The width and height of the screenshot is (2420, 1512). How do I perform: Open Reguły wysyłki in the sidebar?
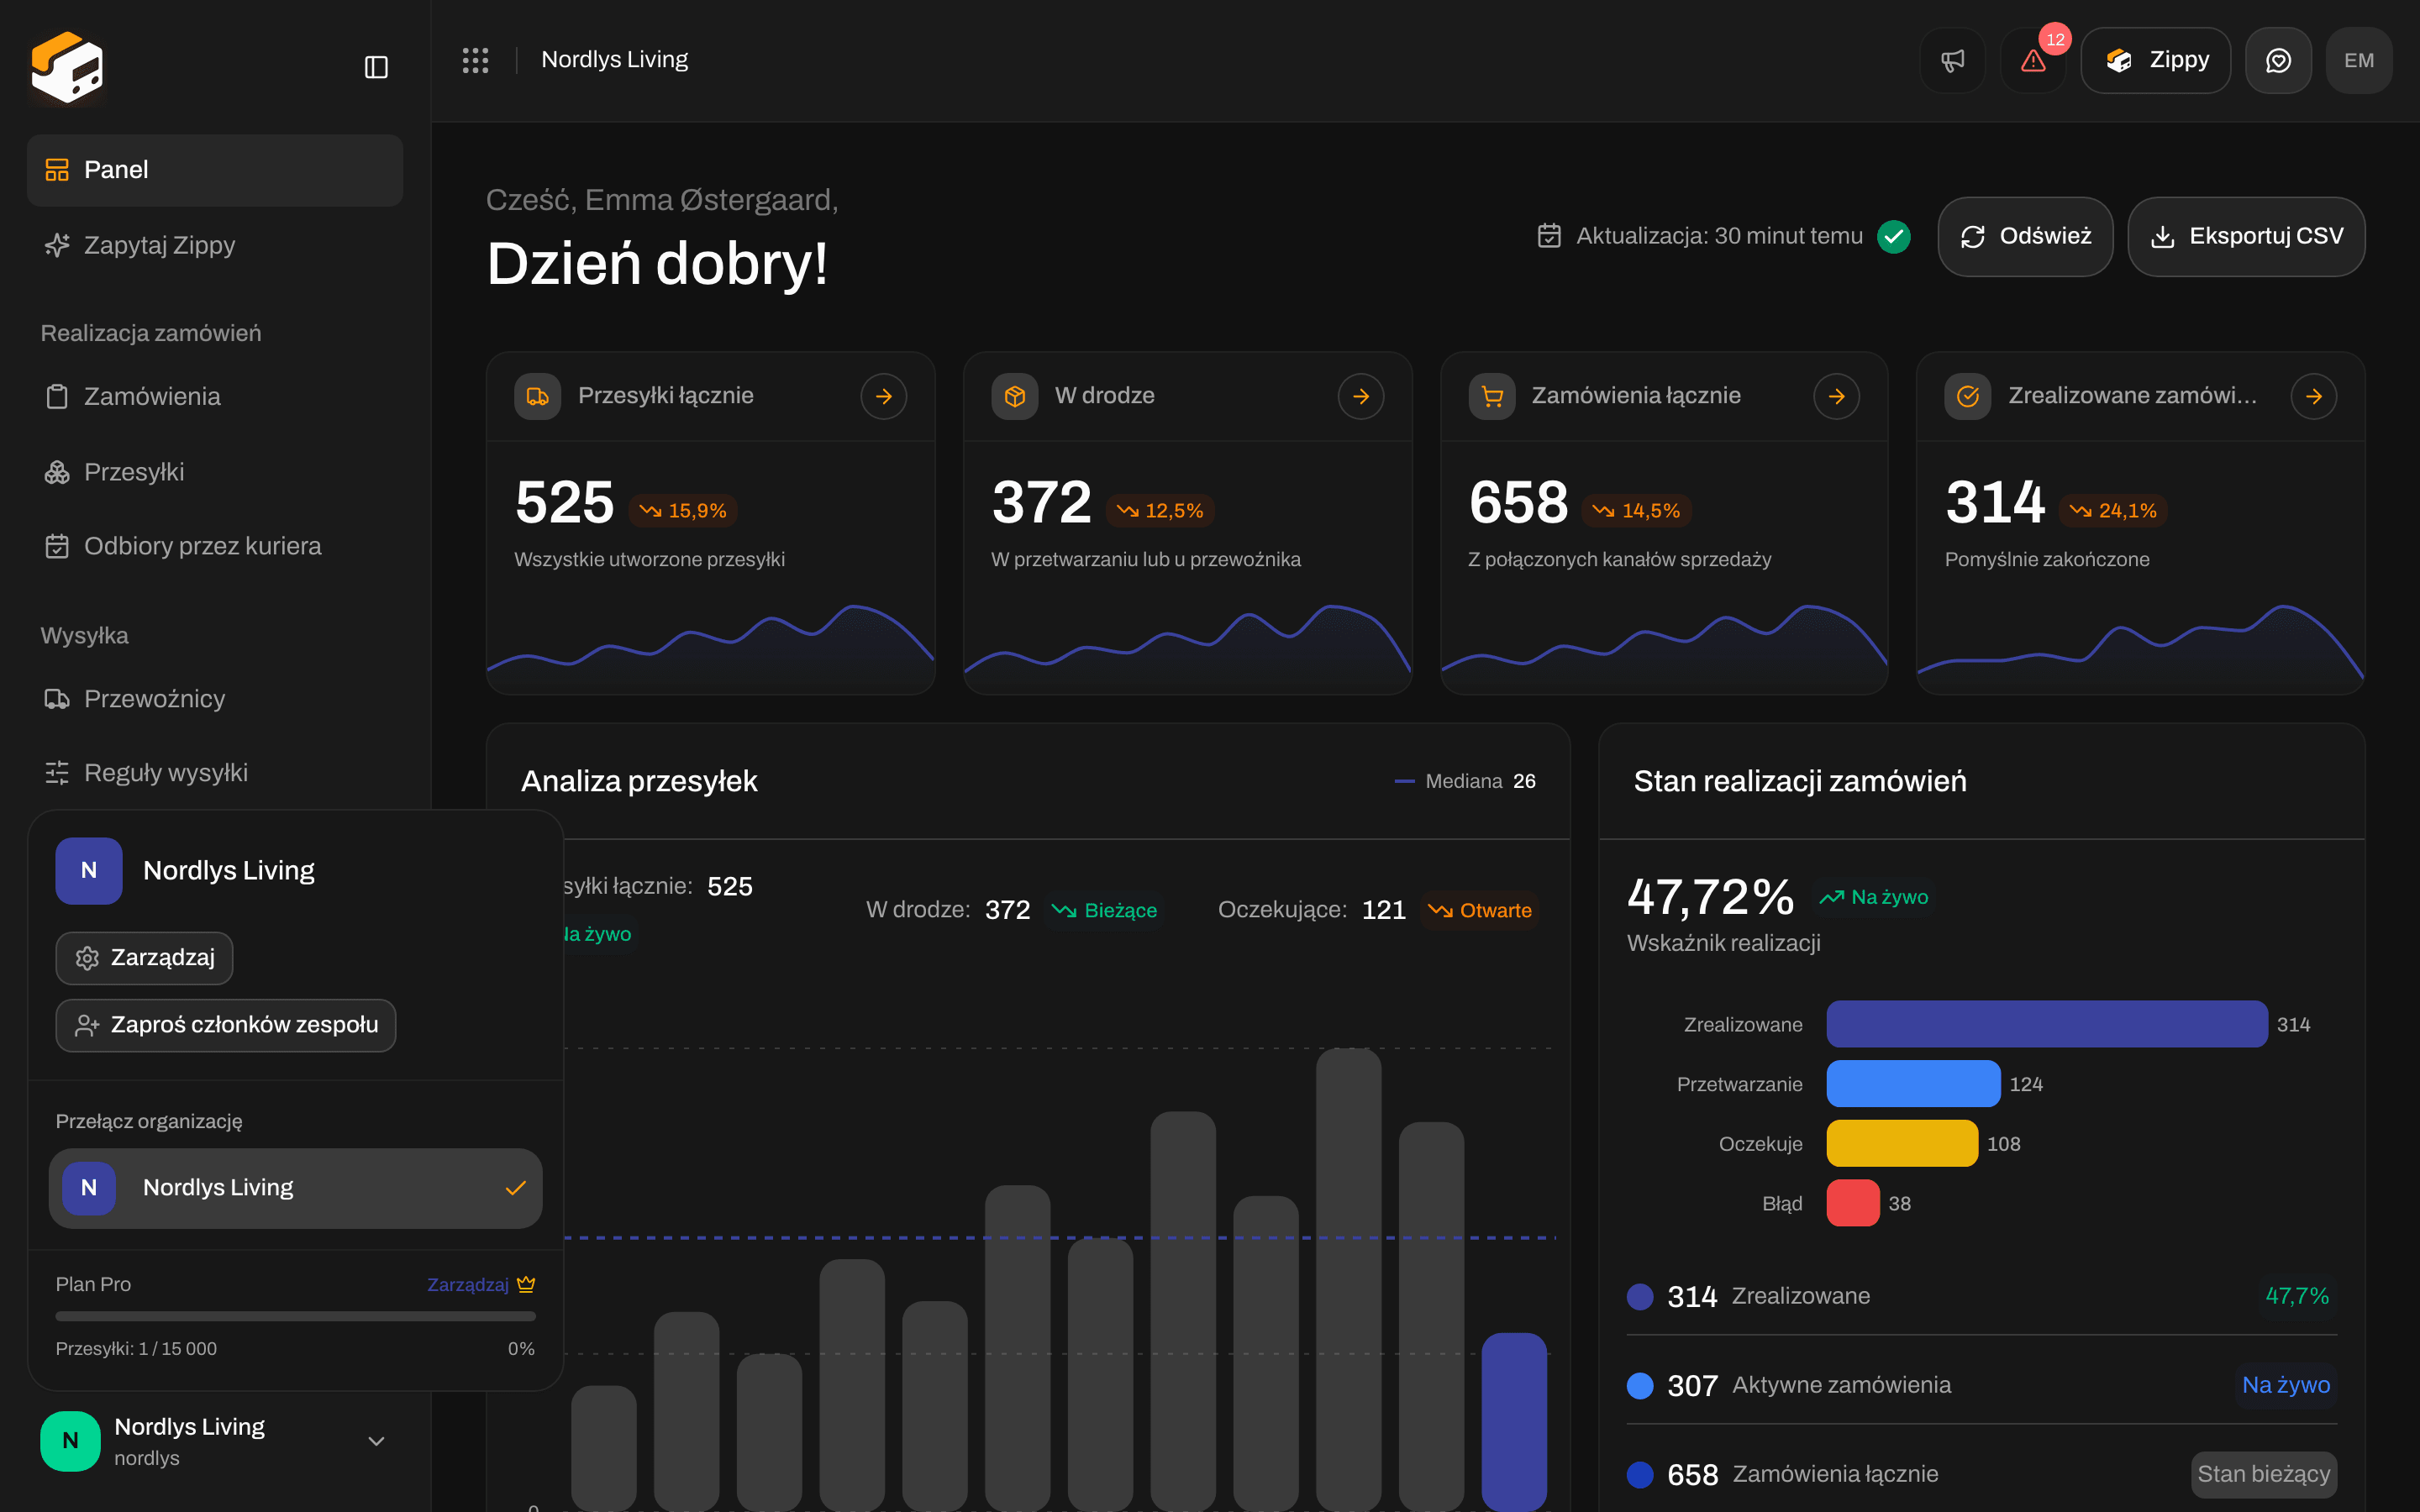(x=215, y=773)
